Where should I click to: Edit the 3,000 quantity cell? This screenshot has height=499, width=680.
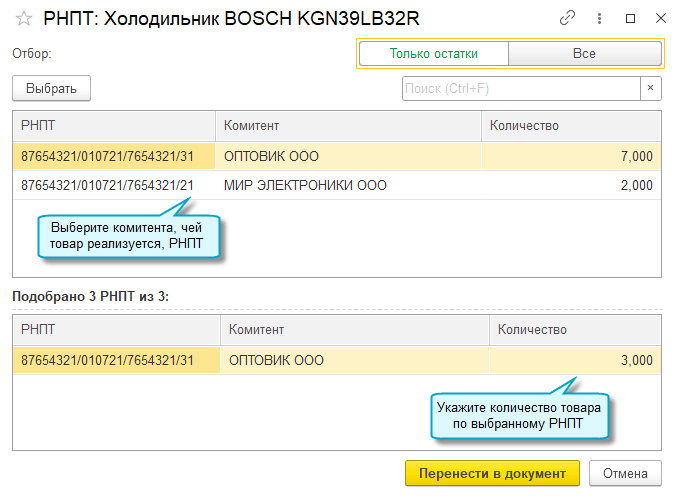tap(574, 361)
